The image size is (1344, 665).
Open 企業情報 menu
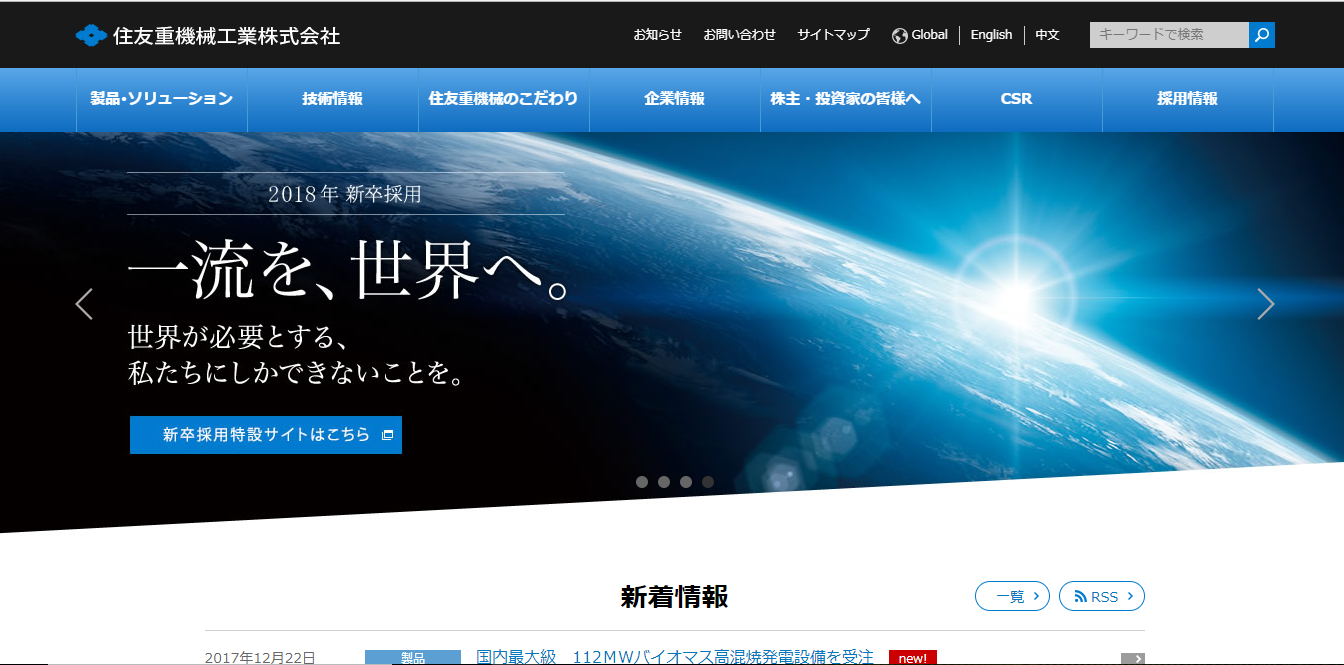(675, 99)
